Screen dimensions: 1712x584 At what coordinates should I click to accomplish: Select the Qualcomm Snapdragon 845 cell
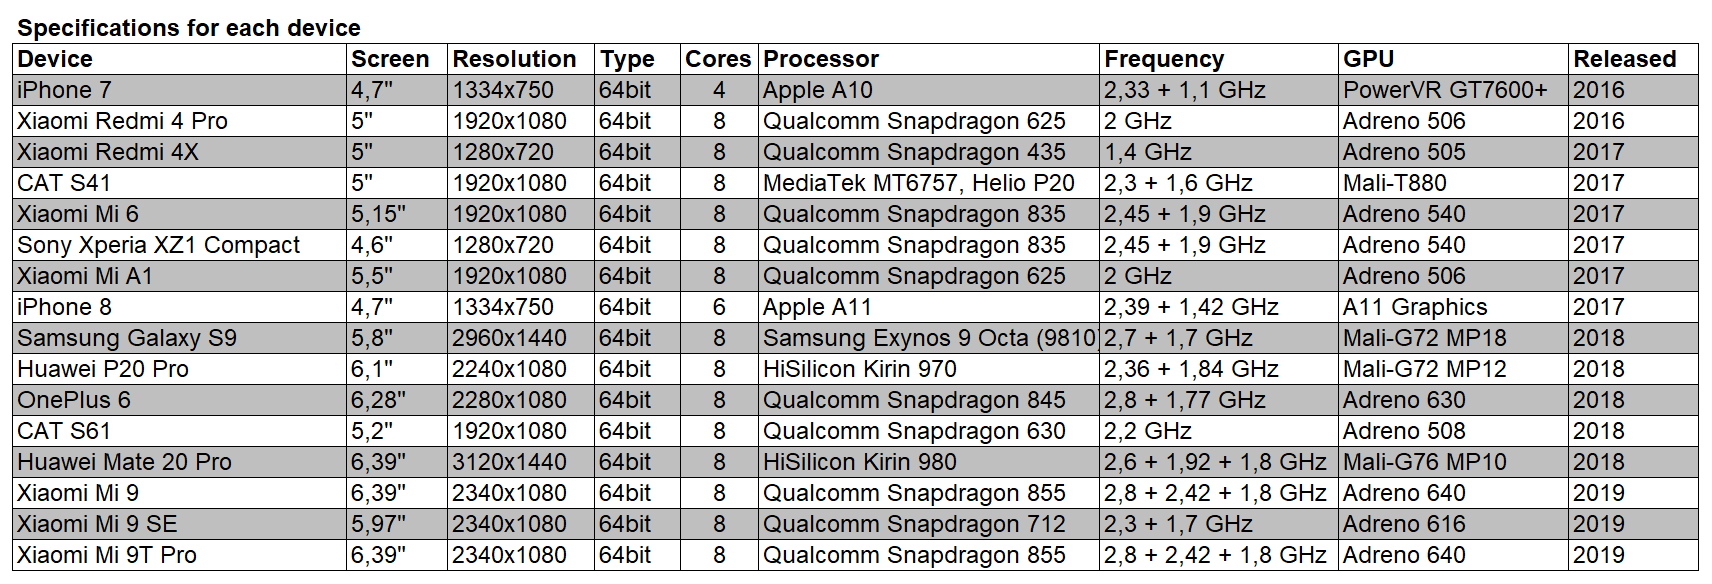pyautogui.click(x=914, y=400)
